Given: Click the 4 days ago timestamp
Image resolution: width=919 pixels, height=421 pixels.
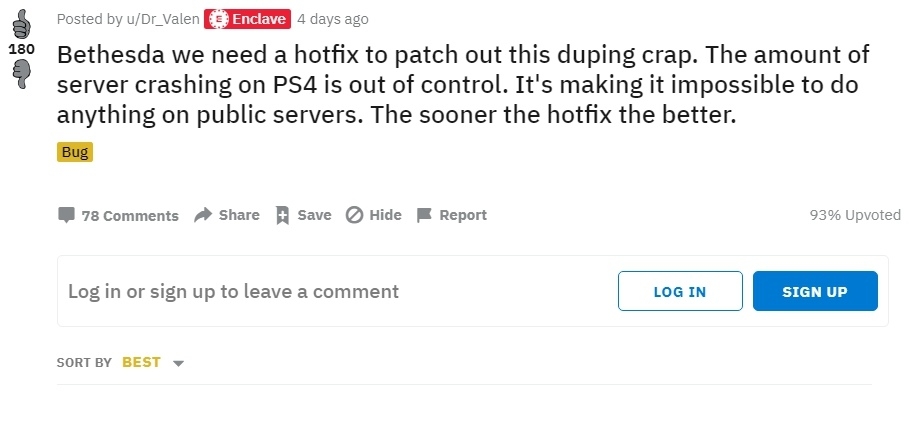Looking at the screenshot, I should pyautogui.click(x=333, y=19).
